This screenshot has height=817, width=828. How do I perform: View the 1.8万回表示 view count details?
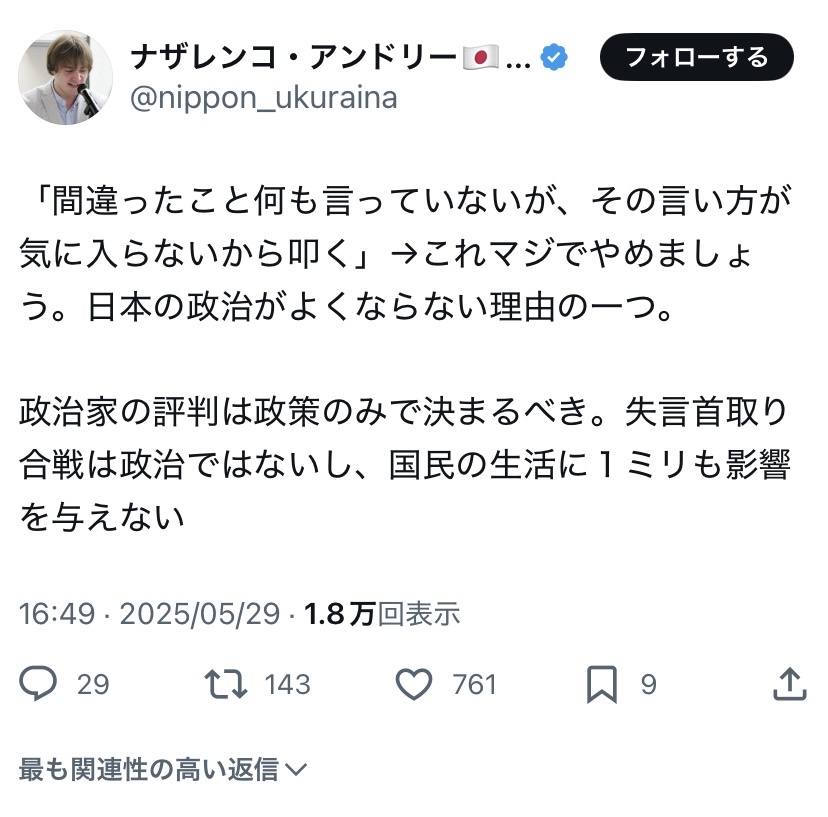(383, 614)
